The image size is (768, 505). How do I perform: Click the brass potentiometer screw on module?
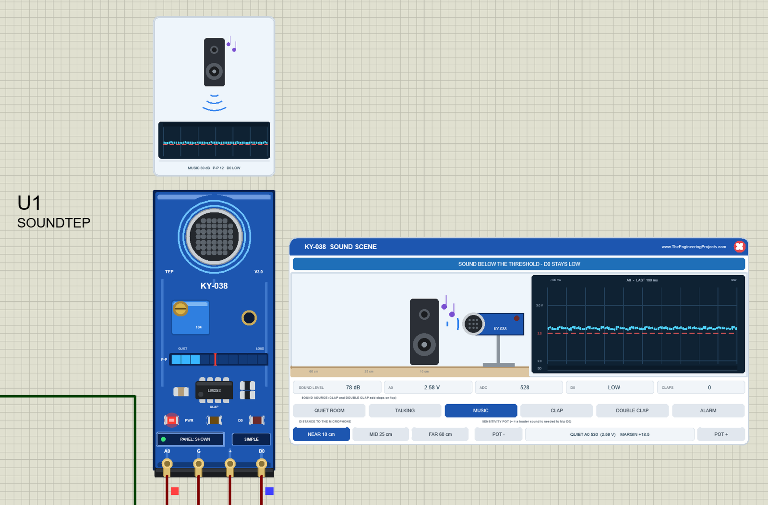pyautogui.click(x=180, y=309)
